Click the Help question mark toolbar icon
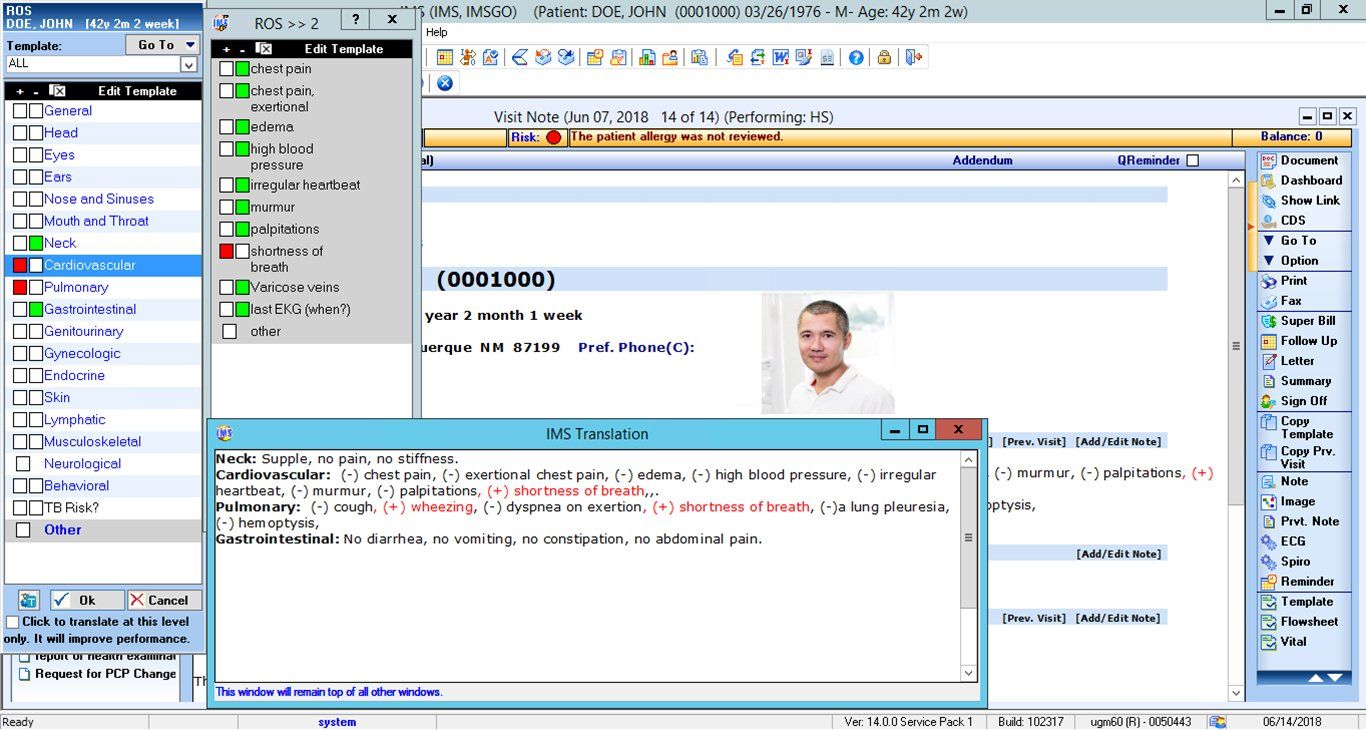This screenshot has height=730, width=1366. [x=858, y=57]
